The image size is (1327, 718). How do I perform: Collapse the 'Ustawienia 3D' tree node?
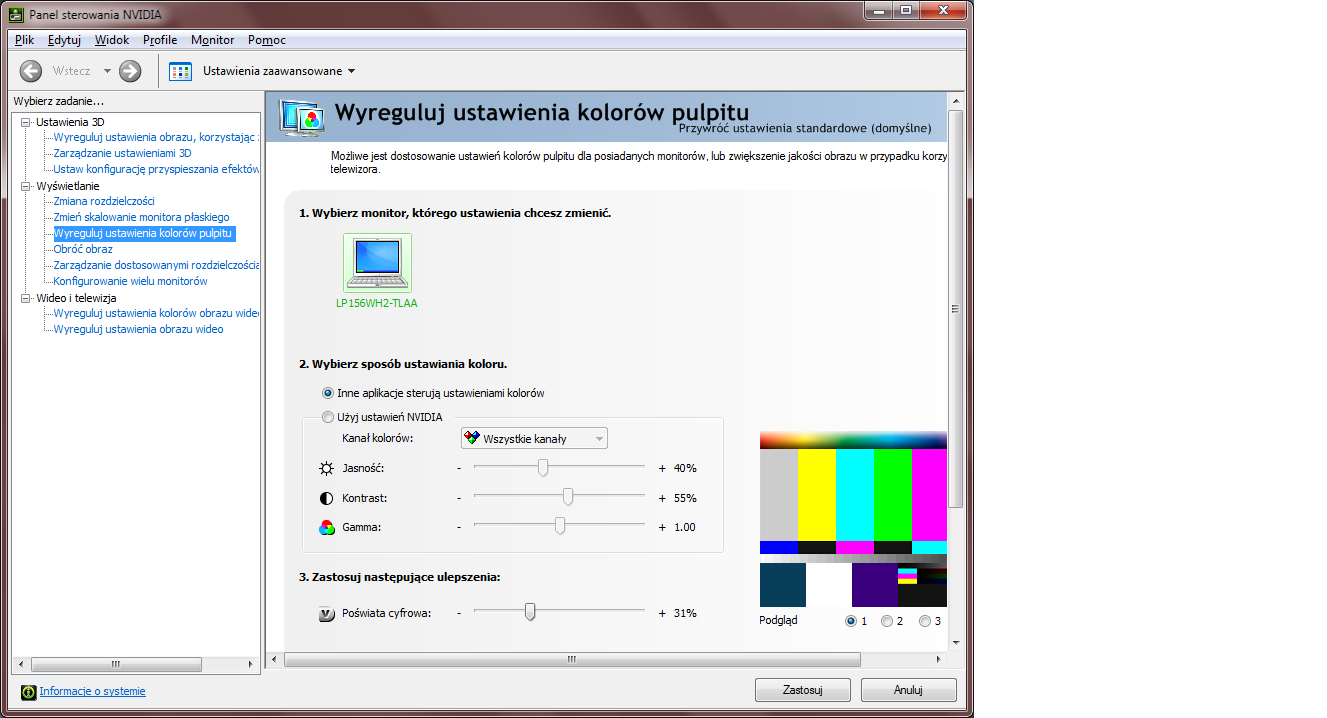click(x=26, y=122)
